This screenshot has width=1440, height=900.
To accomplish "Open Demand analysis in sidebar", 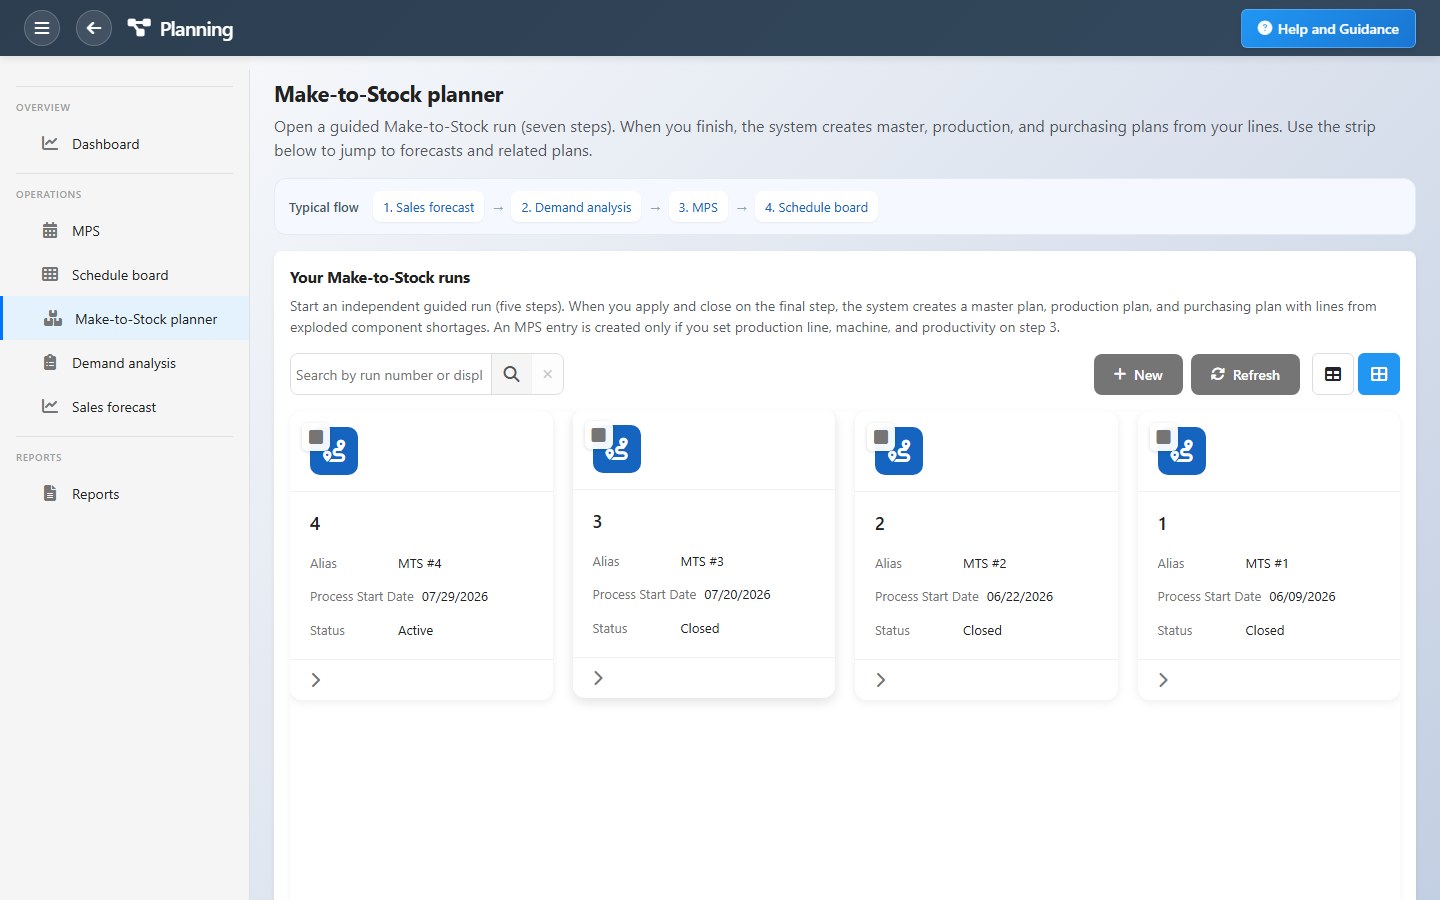I will (125, 363).
